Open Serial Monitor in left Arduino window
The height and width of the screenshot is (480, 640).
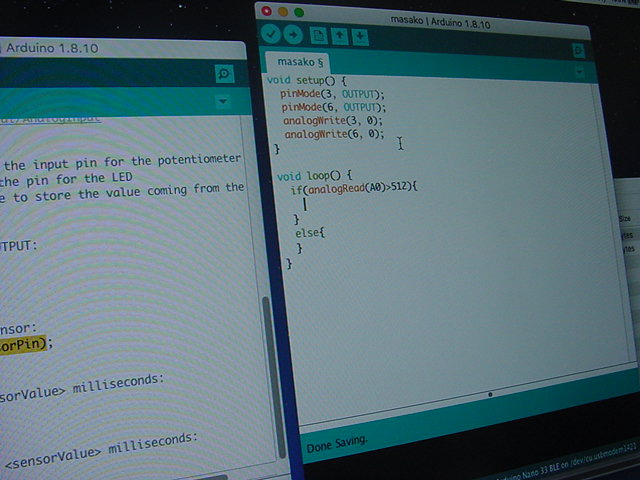click(224, 74)
